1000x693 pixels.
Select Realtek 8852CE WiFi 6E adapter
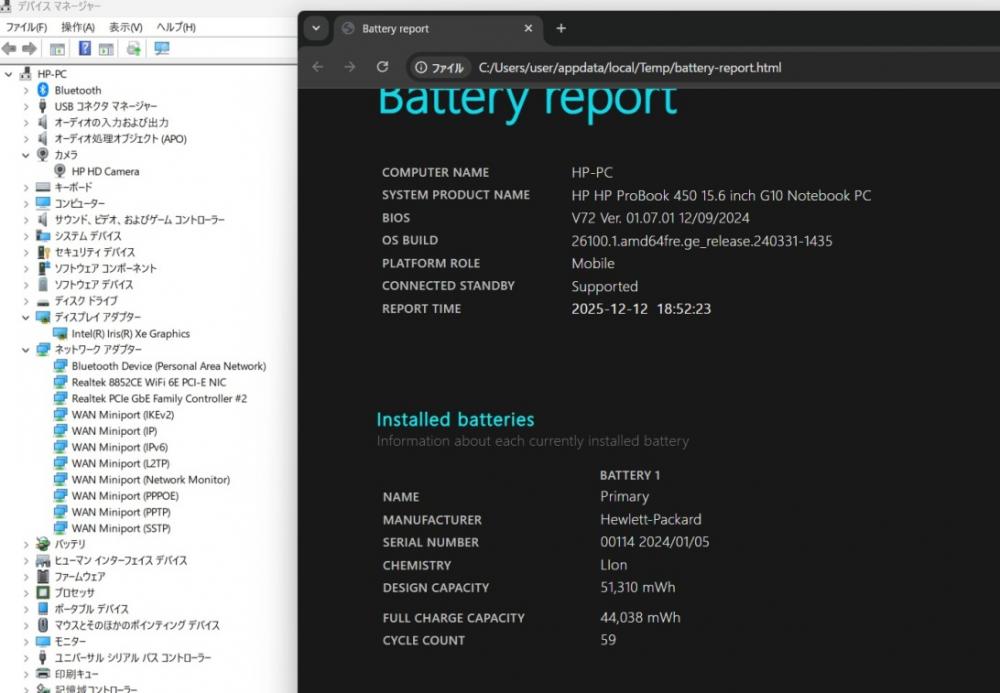(148, 382)
